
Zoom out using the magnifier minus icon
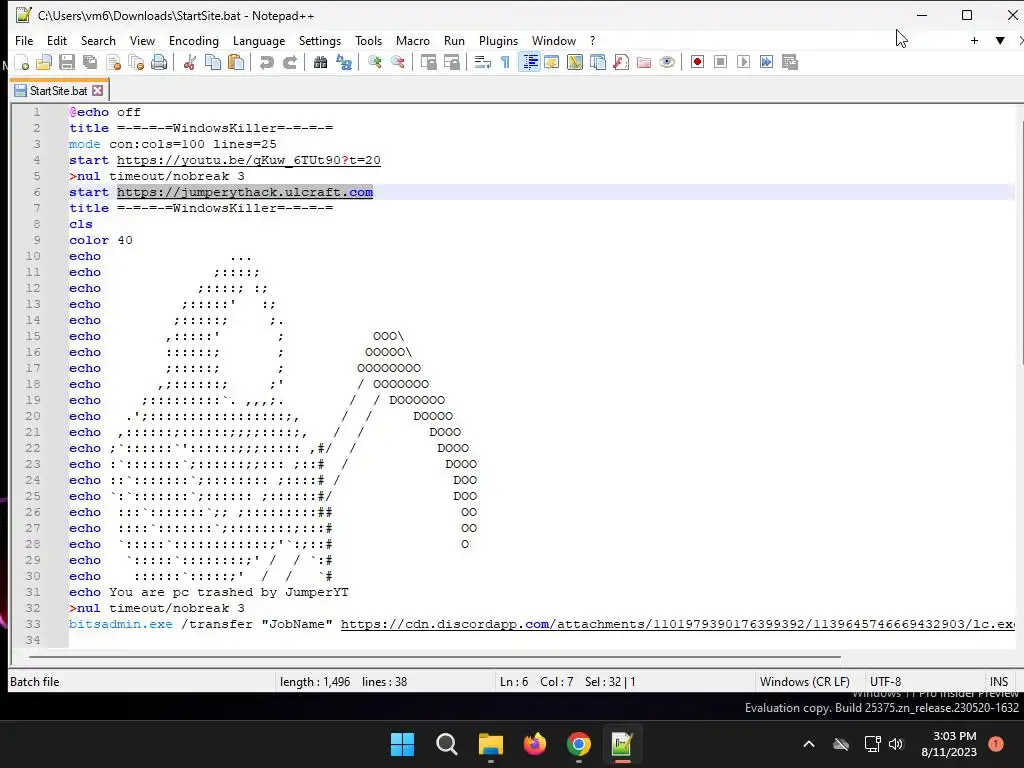pos(398,63)
